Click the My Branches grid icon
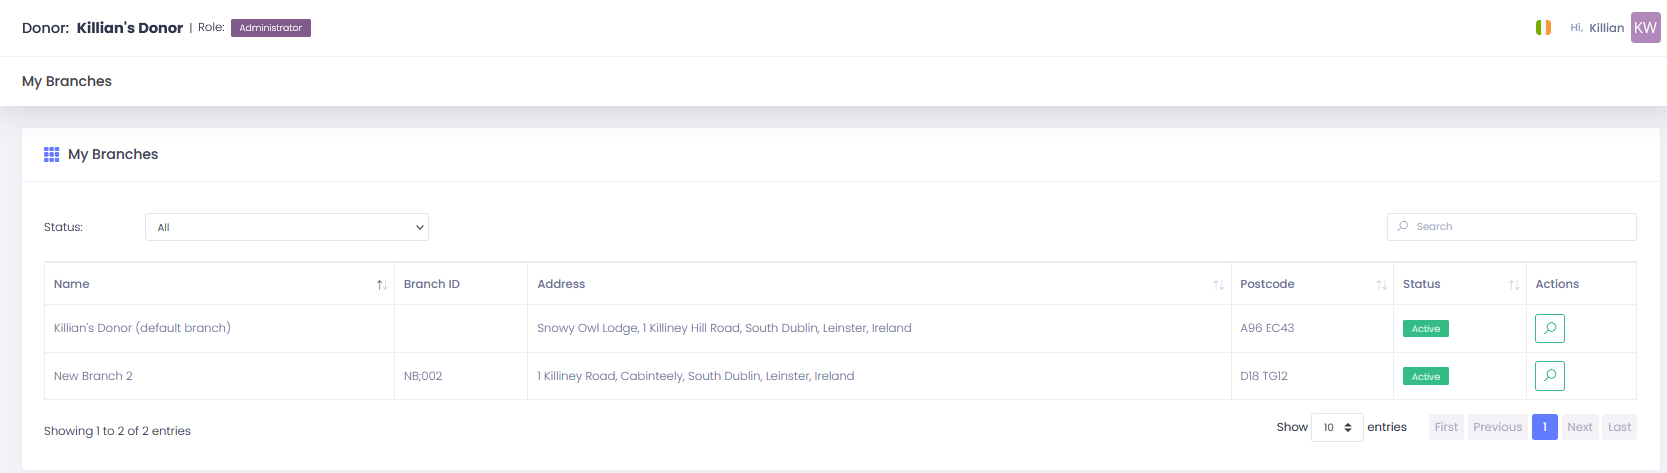Viewport: 1667px width, 473px height. [52, 154]
